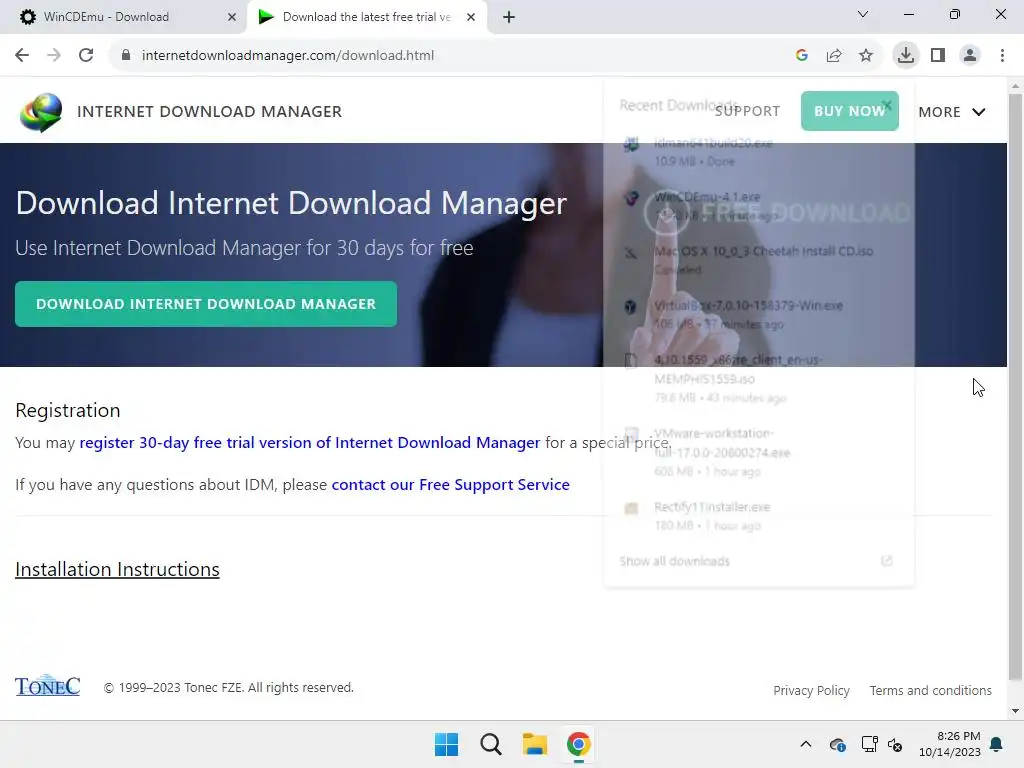Open VirtualBox-7.0.10 Win.exe download entry
Screen dimensions: 1024x768
(758, 314)
